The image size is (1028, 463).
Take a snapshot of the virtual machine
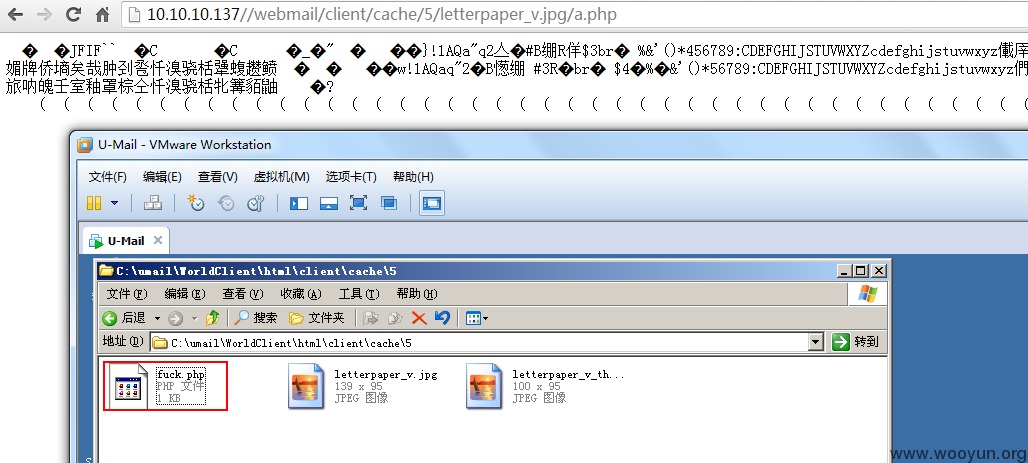click(195, 203)
